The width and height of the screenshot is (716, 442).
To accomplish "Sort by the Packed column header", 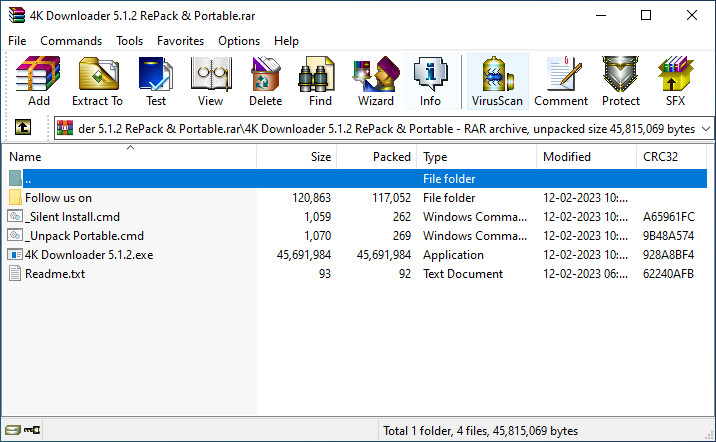I will [377, 157].
